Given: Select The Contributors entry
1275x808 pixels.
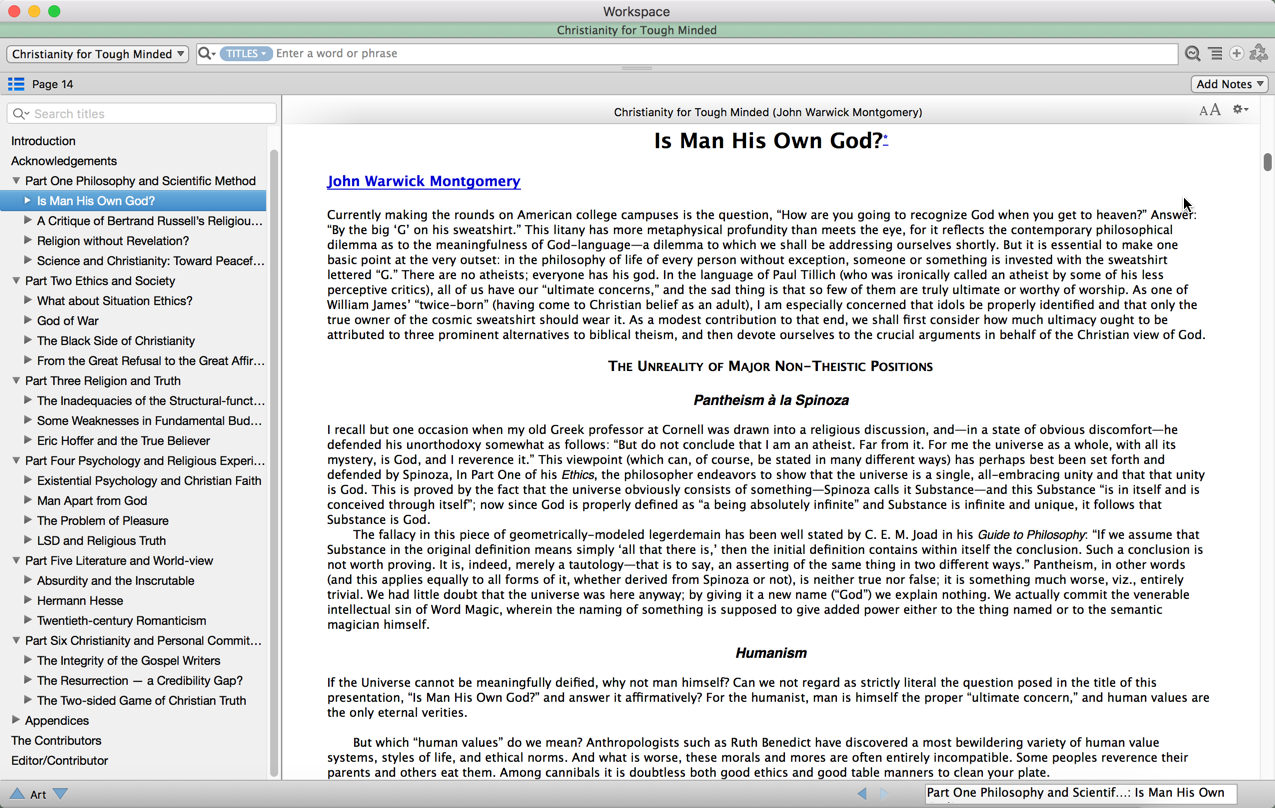Looking at the screenshot, I should pos(56,741).
